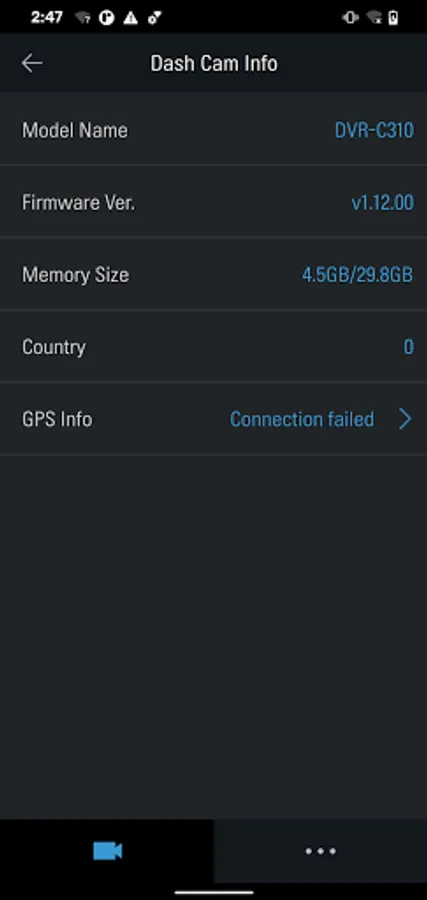Go back using the arrow icon
Image resolution: width=427 pixels, height=900 pixels.
[x=32, y=63]
